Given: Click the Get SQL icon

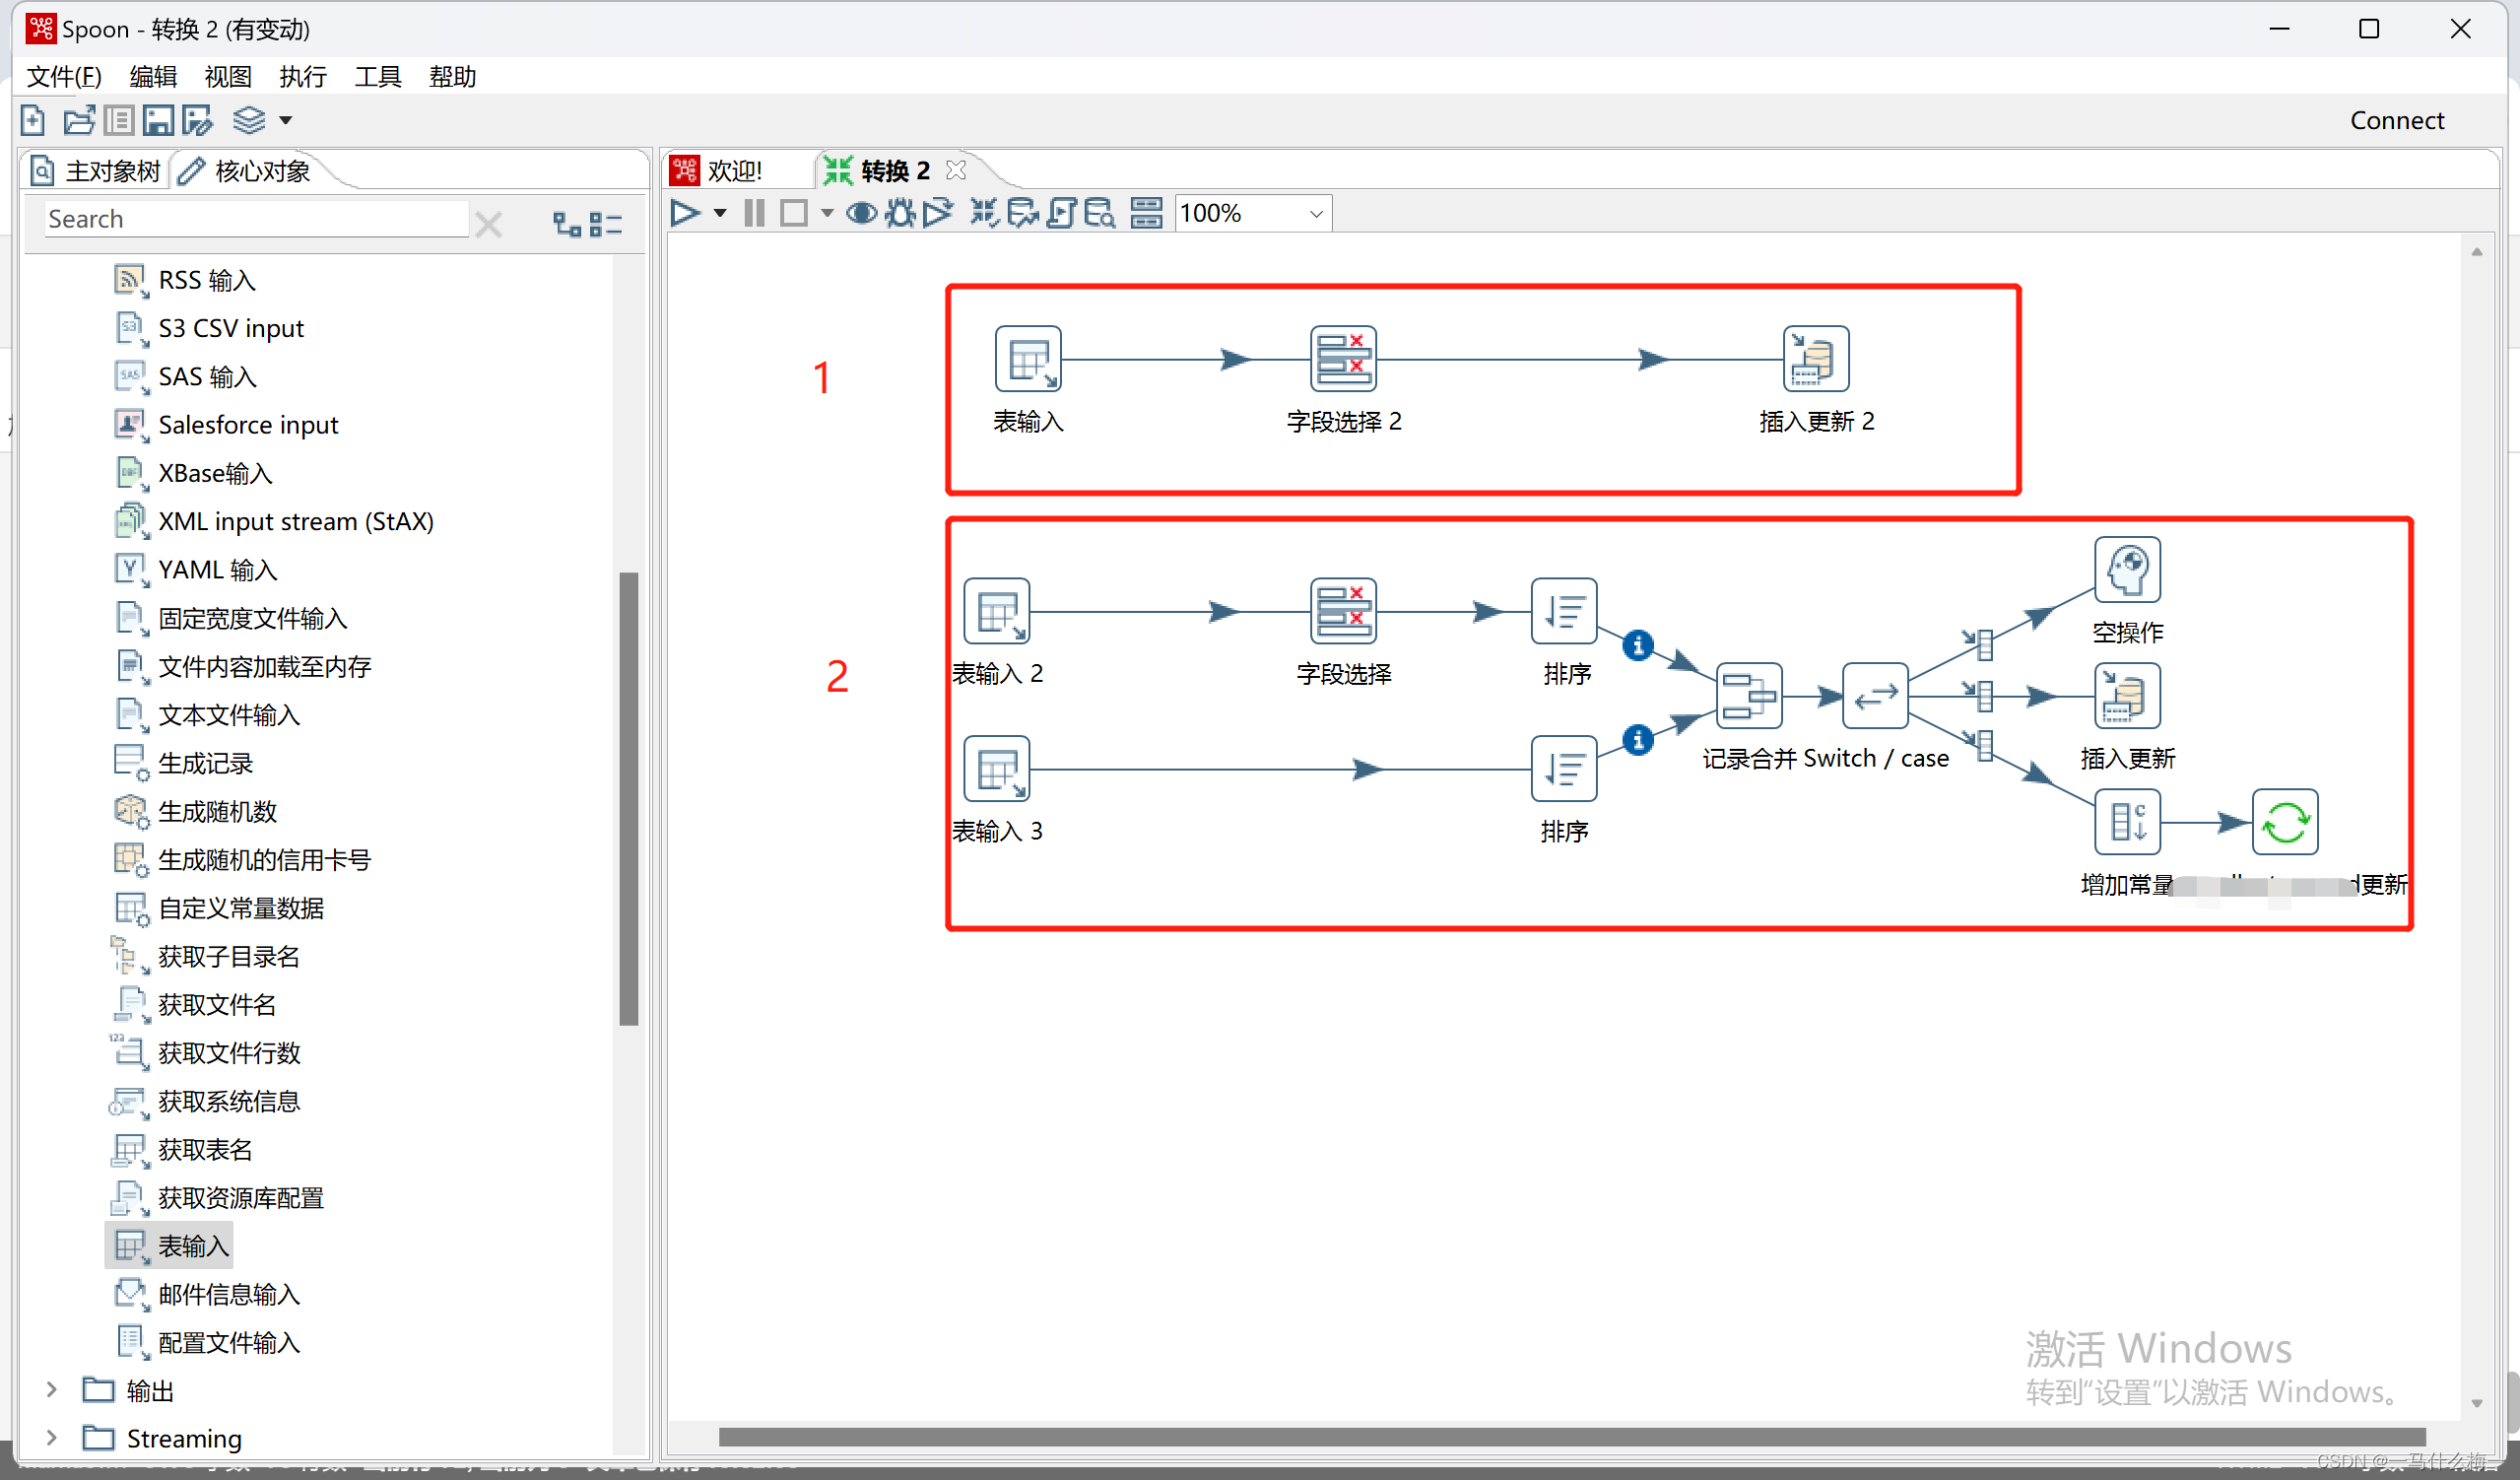Looking at the screenshot, I should [x=1062, y=214].
